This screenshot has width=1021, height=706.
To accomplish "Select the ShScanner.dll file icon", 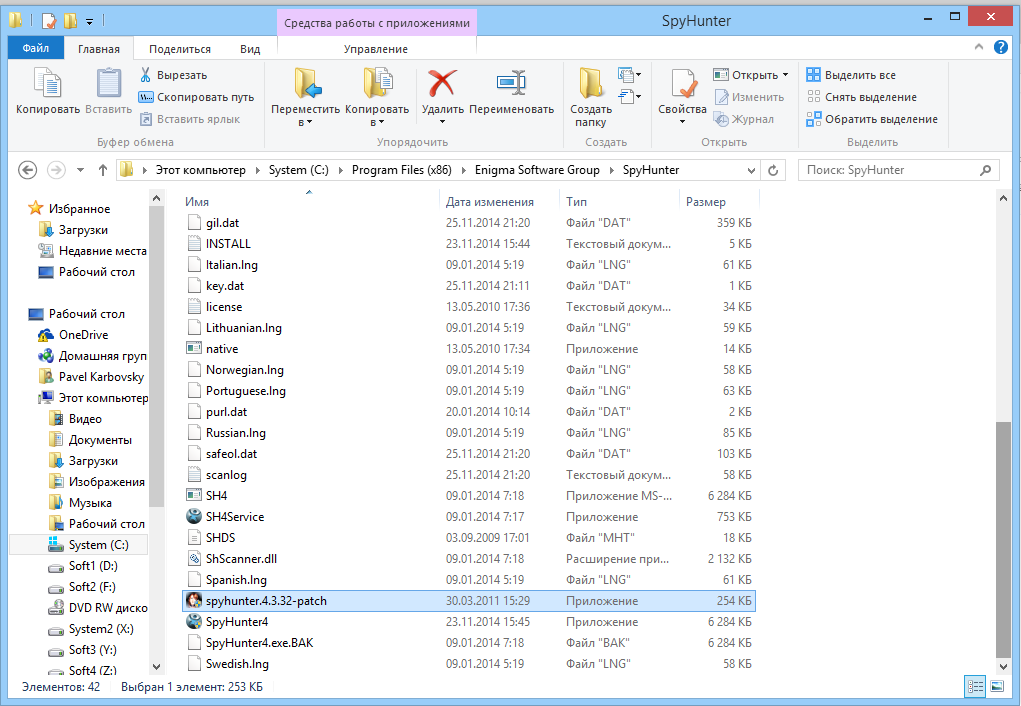I will point(194,559).
